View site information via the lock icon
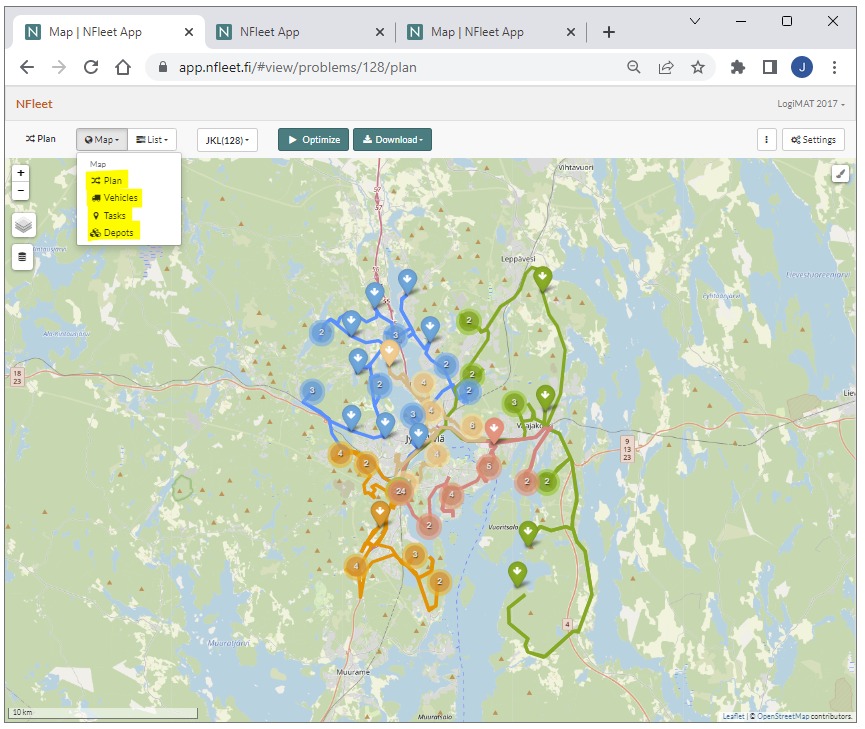865x729 pixels. pyautogui.click(x=162, y=67)
